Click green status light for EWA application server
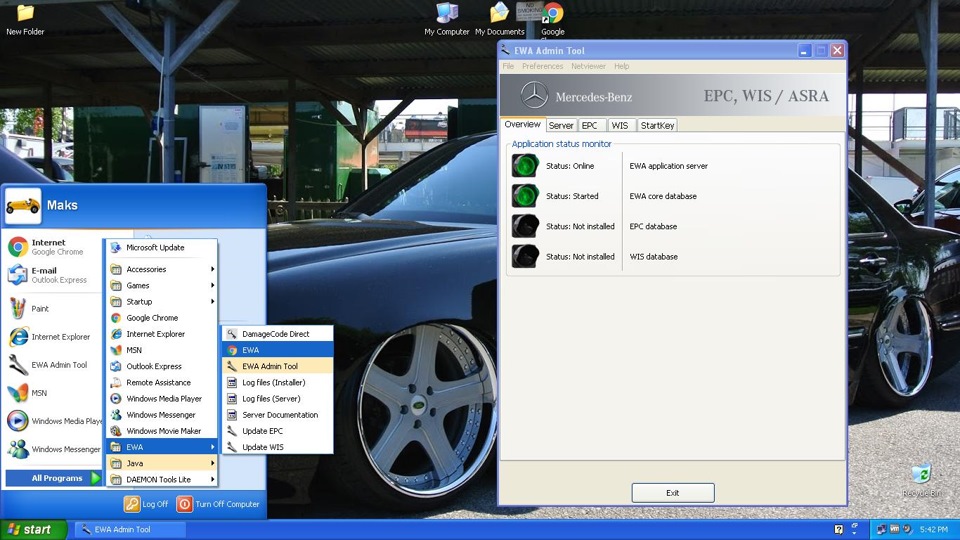960x540 pixels. (x=525, y=166)
